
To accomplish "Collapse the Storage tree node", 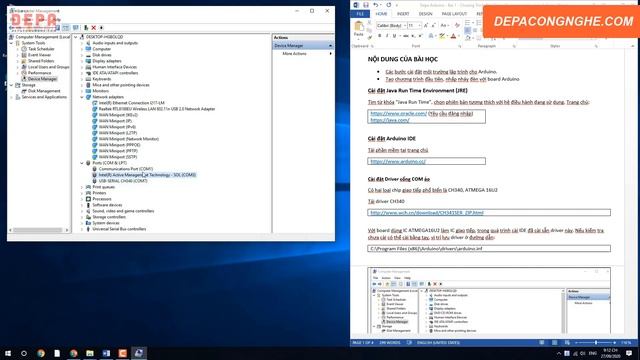I will (x=11, y=85).
